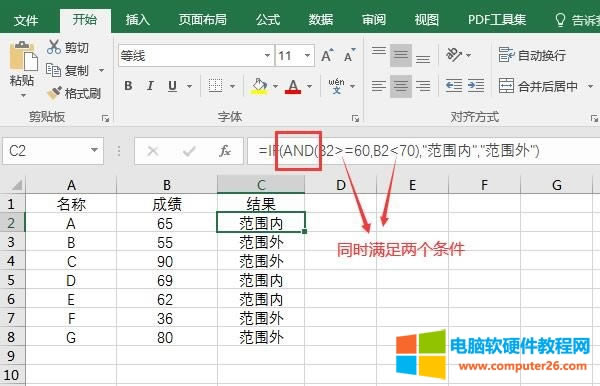Apply red font color A
Screen dimensions: 600x386
293,86
